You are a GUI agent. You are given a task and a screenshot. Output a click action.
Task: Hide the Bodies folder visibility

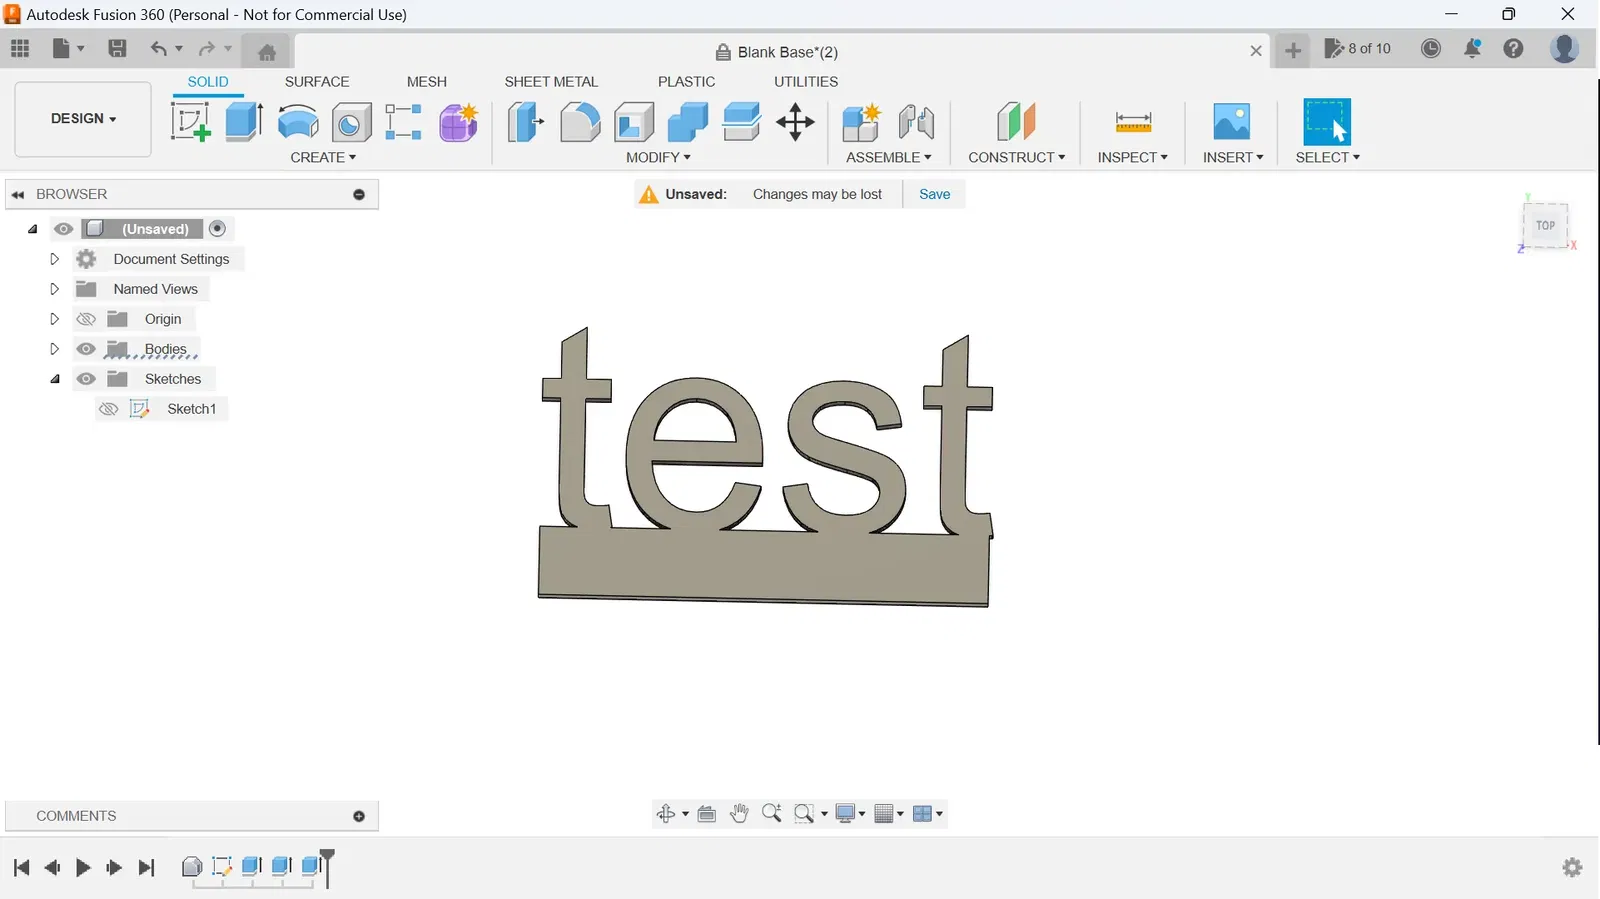[86, 349]
